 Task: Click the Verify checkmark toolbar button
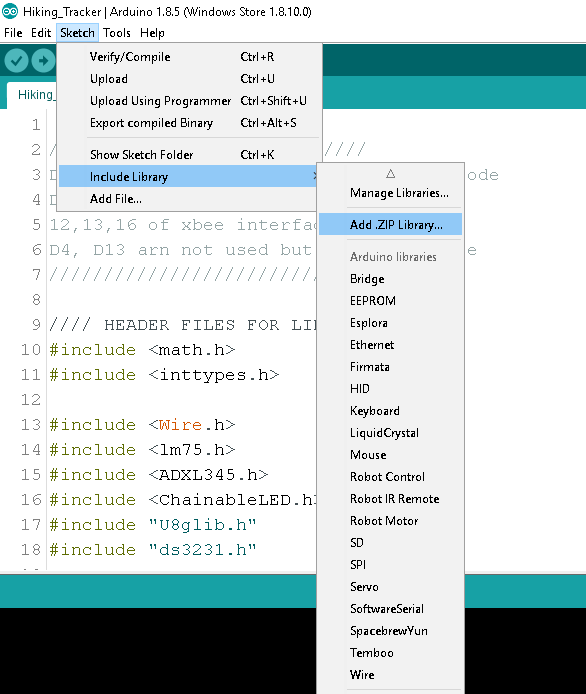pyautogui.click(x=17, y=60)
